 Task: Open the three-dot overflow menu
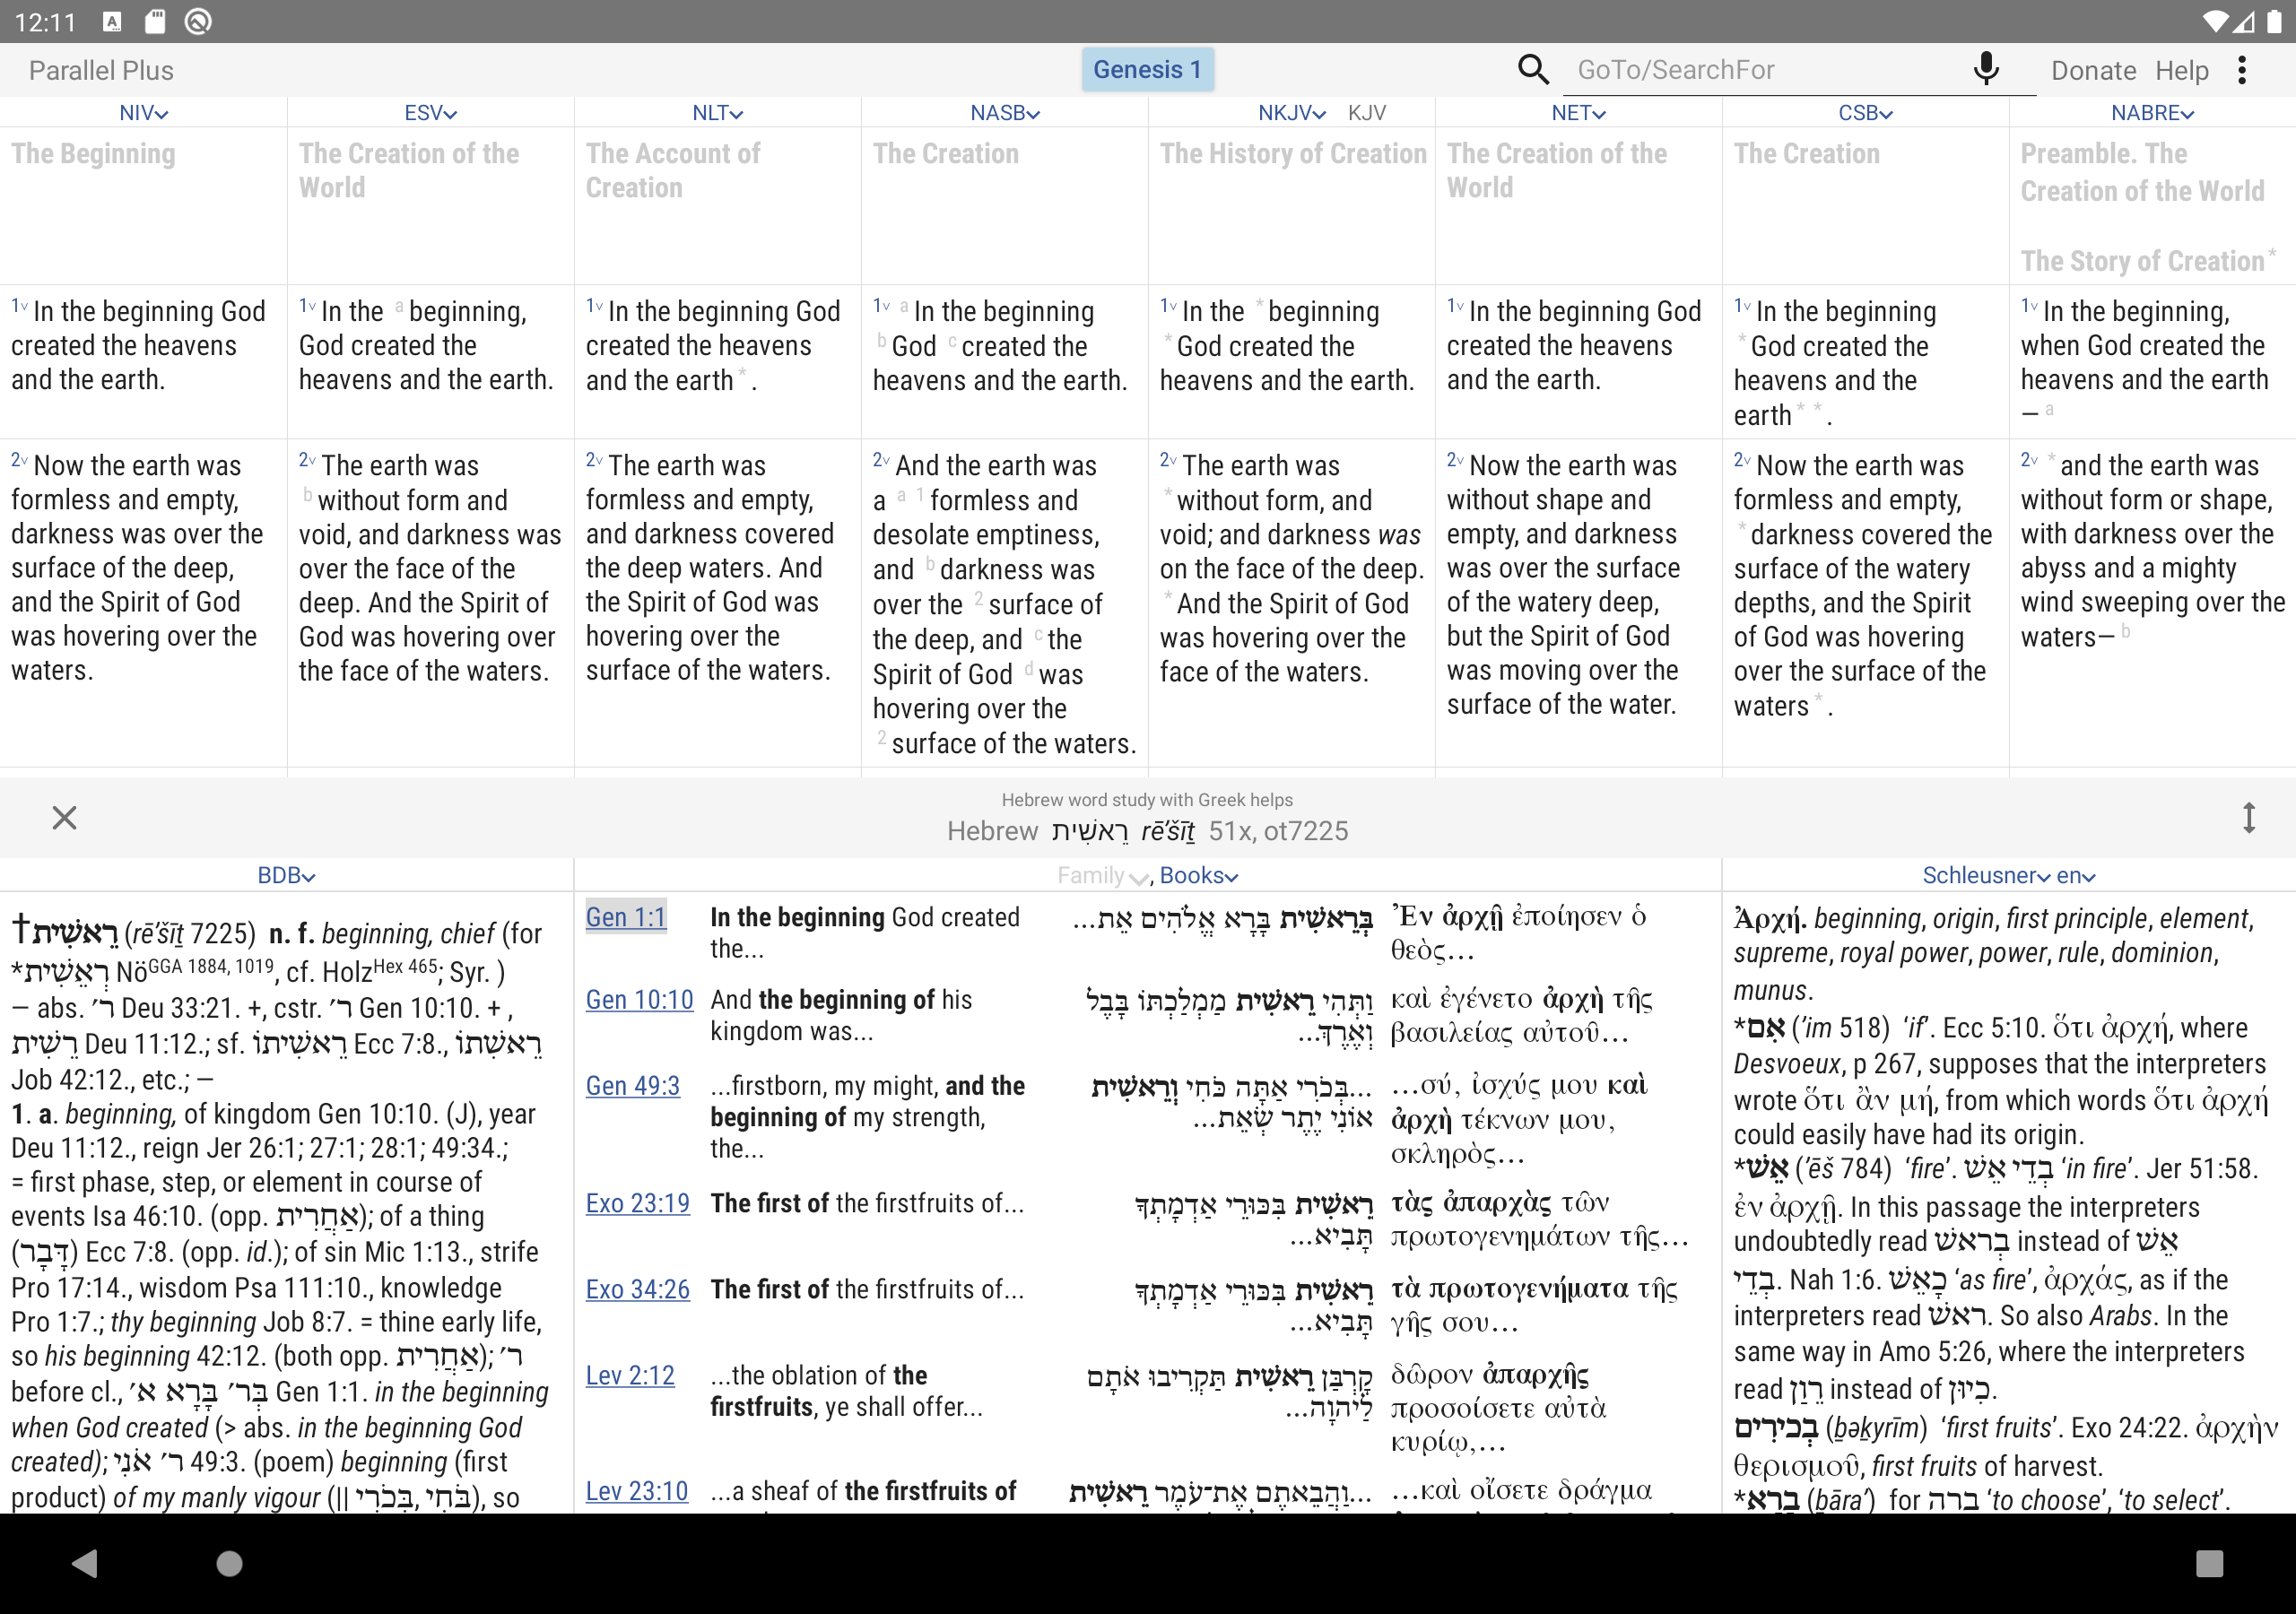coord(2242,69)
